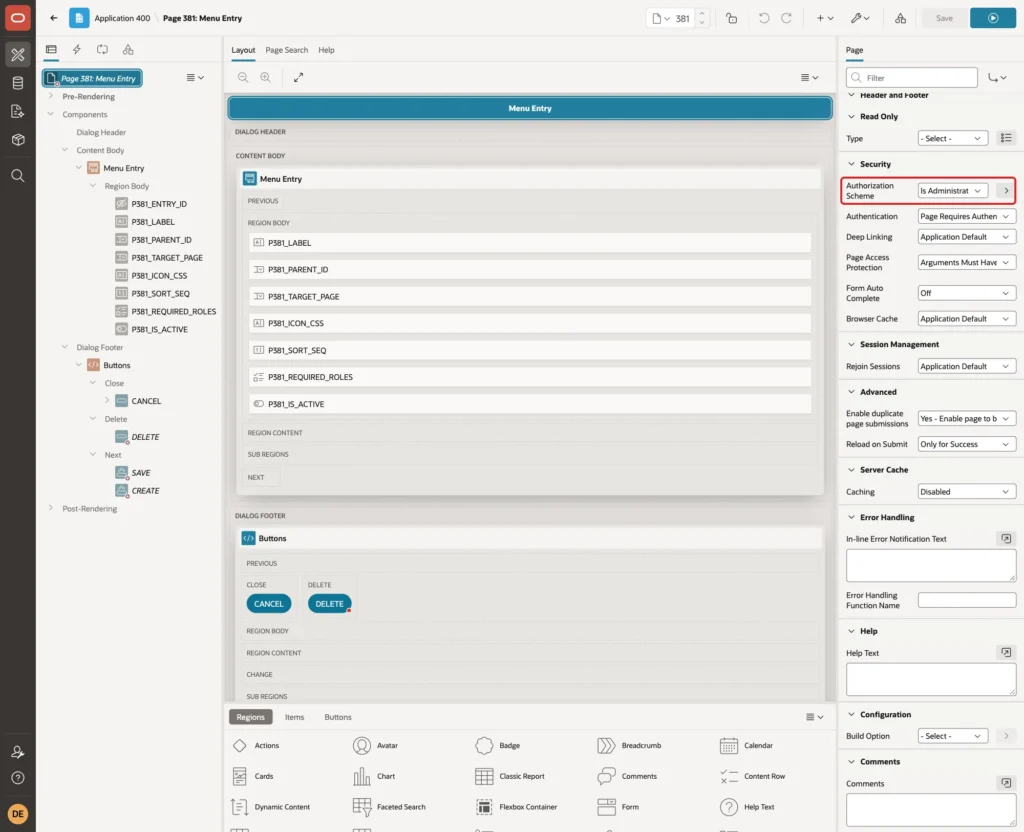Pick the Classic Report region in the gallery
Screen dimensions: 1024x832
[x=511, y=776]
